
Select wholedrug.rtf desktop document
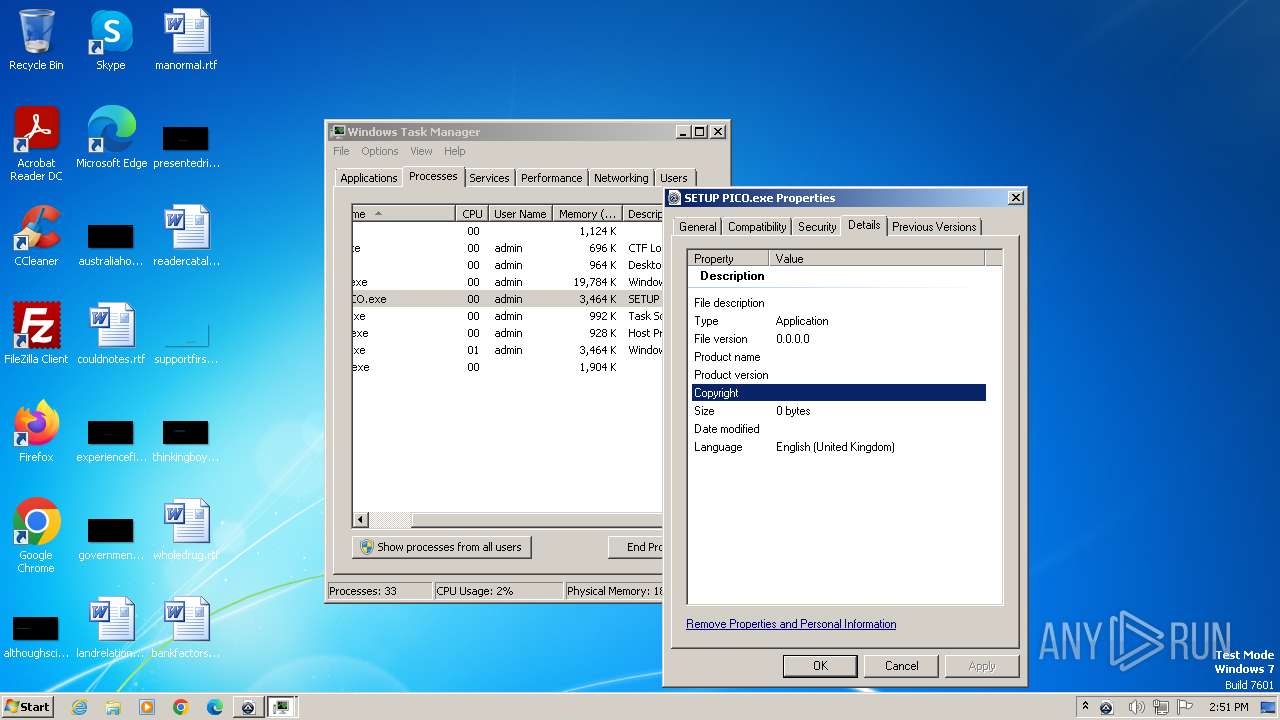[x=186, y=530]
